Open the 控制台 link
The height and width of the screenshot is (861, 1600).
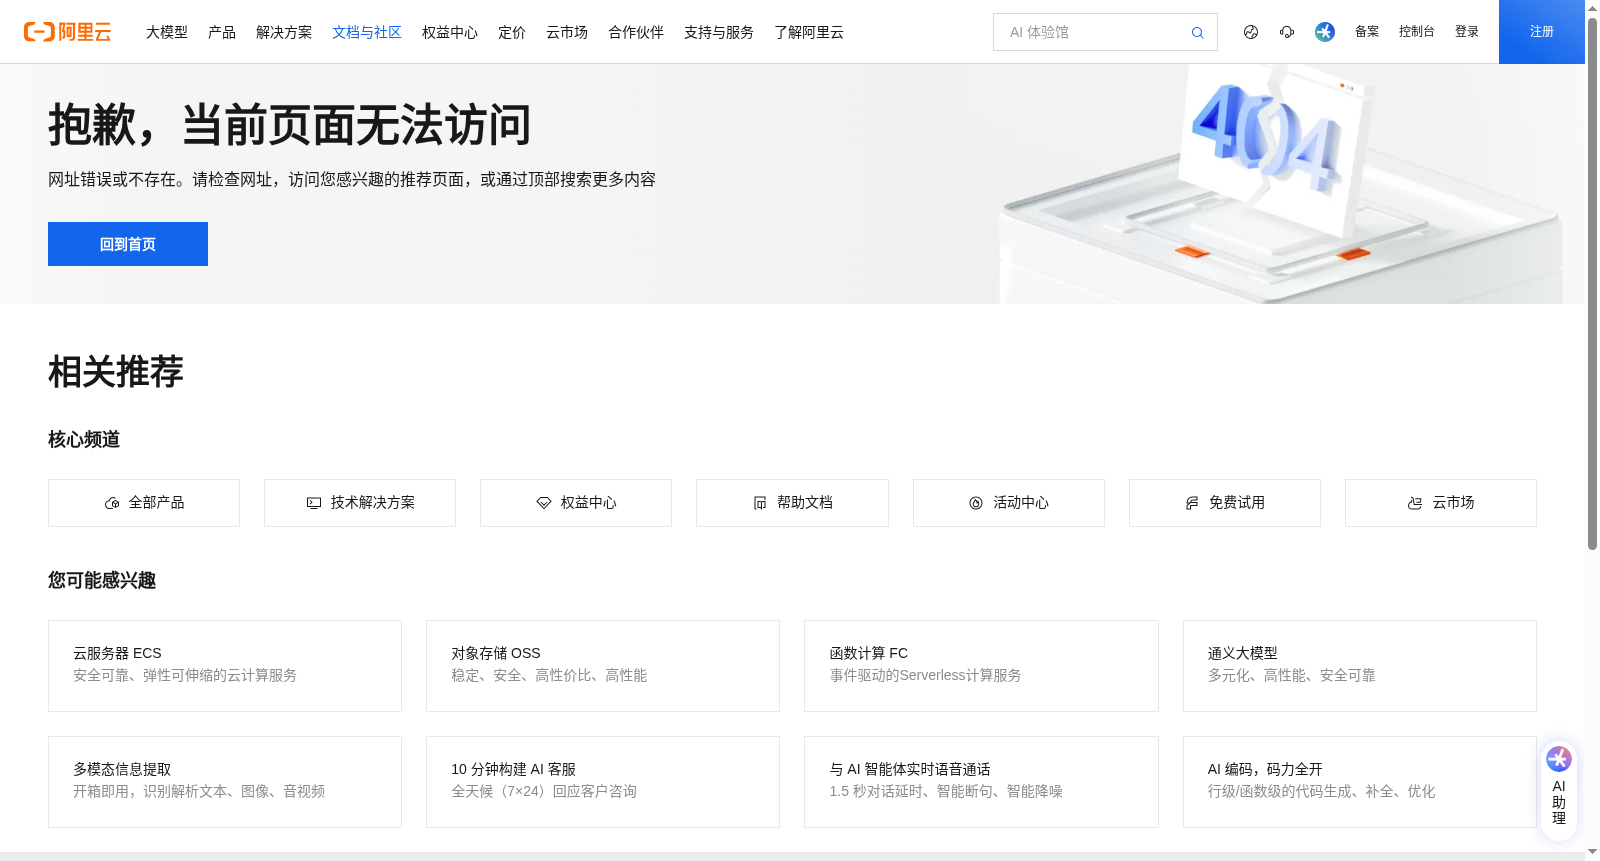[1417, 32]
